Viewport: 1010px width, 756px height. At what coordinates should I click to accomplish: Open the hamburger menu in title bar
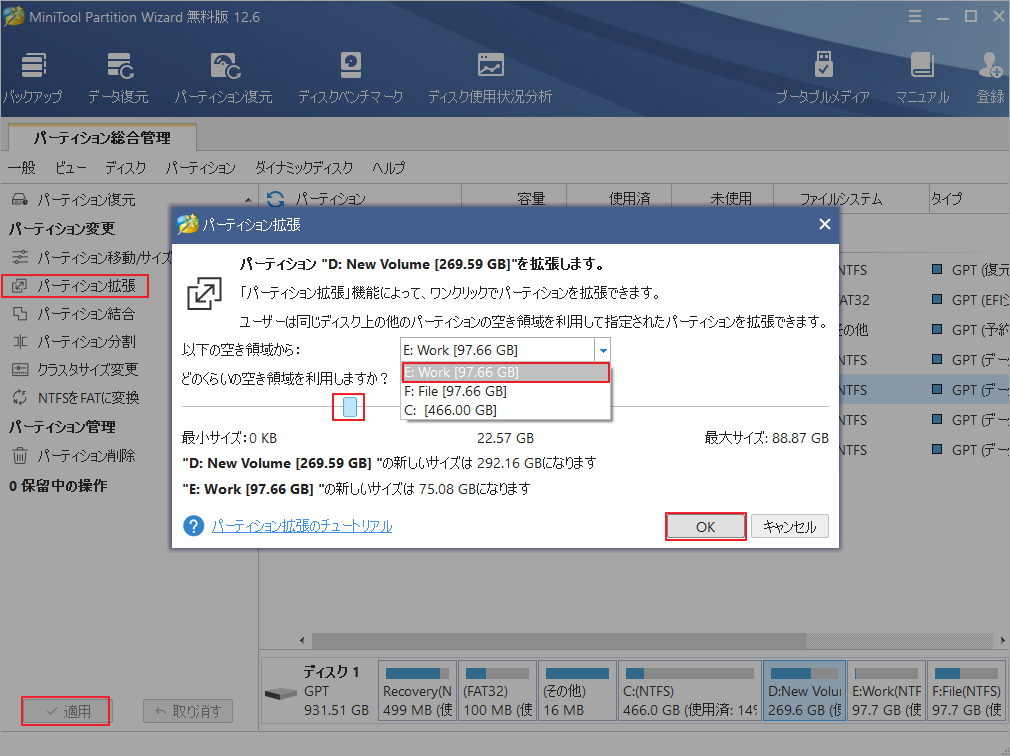915,17
